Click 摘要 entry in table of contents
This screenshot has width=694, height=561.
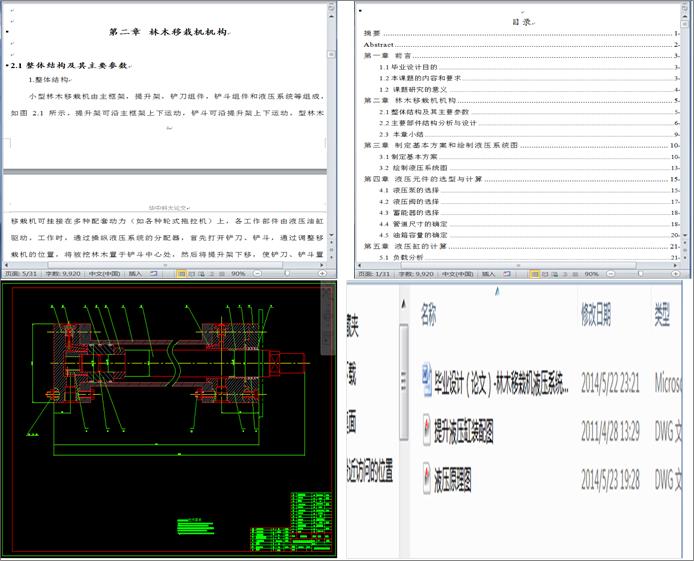pos(521,33)
